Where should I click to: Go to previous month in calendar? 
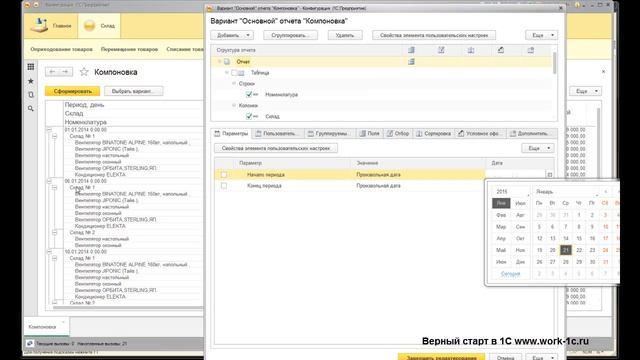pyautogui.click(x=605, y=191)
